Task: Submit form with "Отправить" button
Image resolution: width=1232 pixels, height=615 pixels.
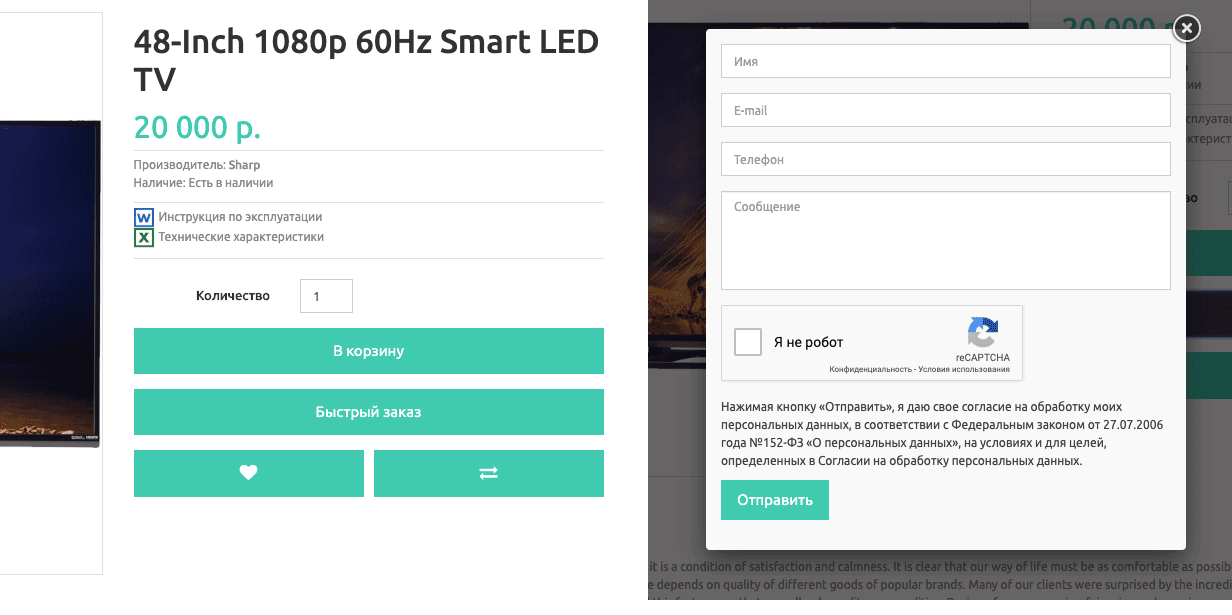Action: click(x=775, y=500)
